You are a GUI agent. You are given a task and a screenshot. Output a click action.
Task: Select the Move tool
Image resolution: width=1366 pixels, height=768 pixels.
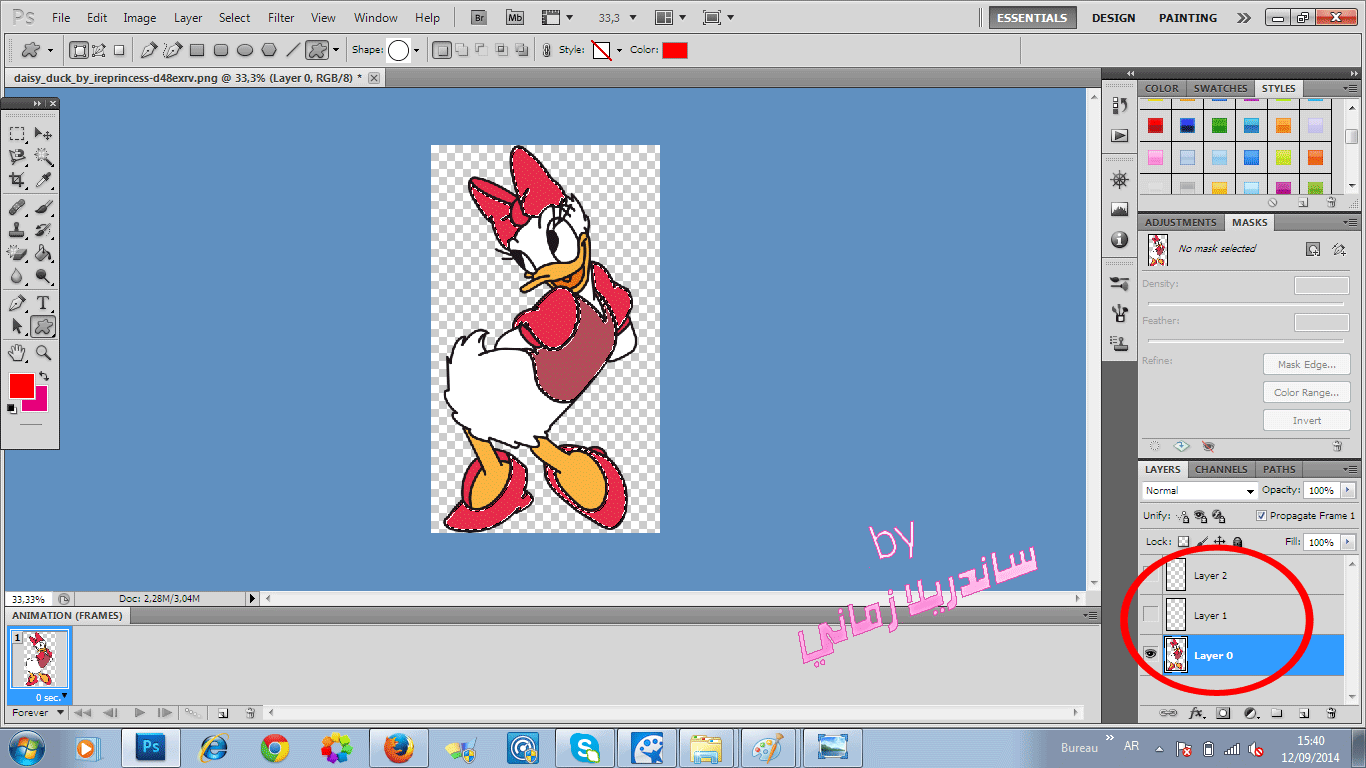tap(43, 133)
